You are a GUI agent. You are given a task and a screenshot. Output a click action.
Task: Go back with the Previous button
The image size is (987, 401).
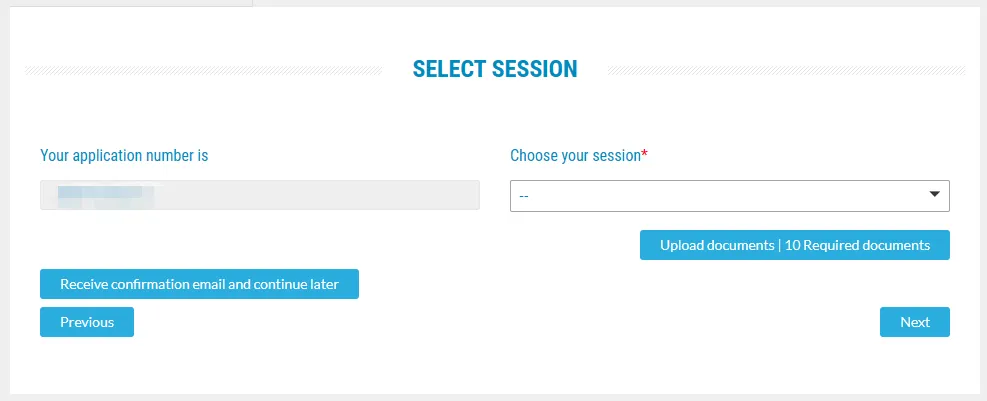coord(87,322)
